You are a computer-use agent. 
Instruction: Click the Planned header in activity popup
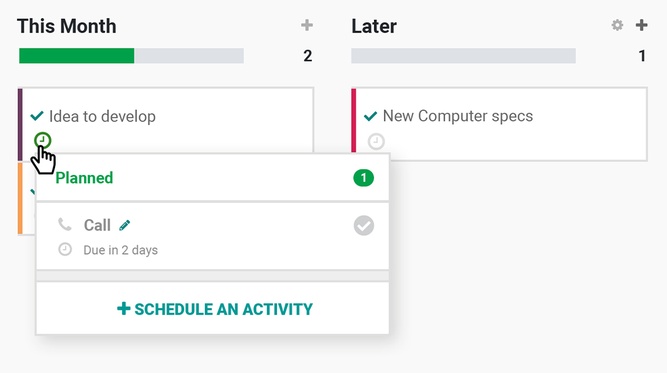84,178
